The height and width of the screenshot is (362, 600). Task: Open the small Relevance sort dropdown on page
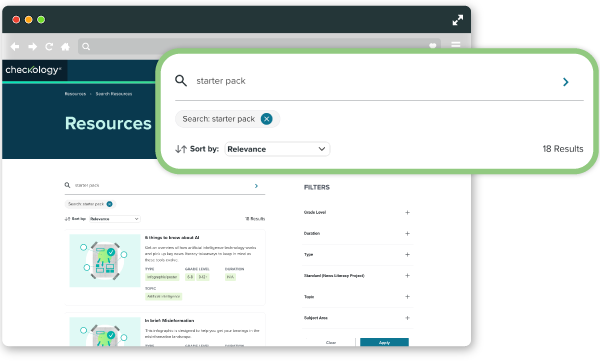coord(114,219)
